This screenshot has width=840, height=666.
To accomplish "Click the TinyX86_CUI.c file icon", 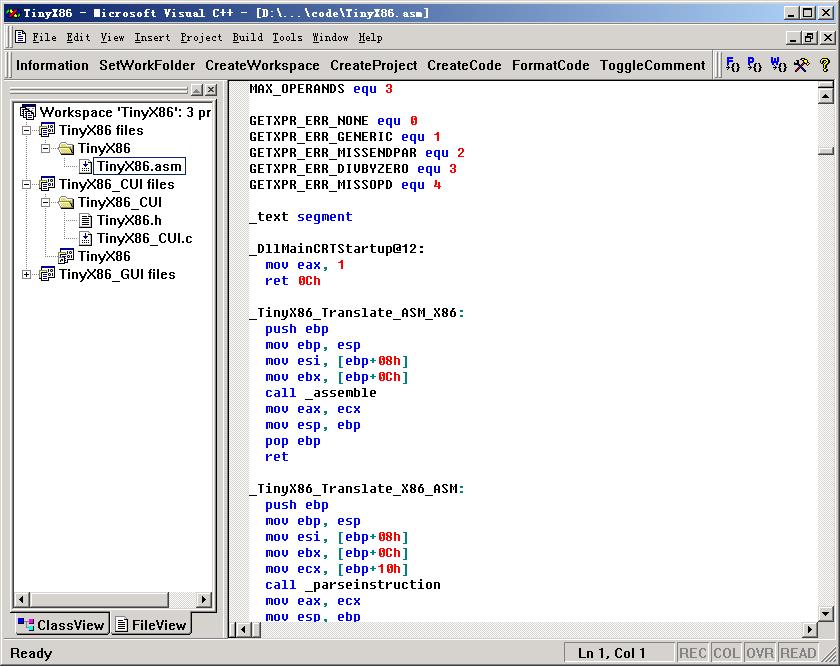I will coord(85,238).
